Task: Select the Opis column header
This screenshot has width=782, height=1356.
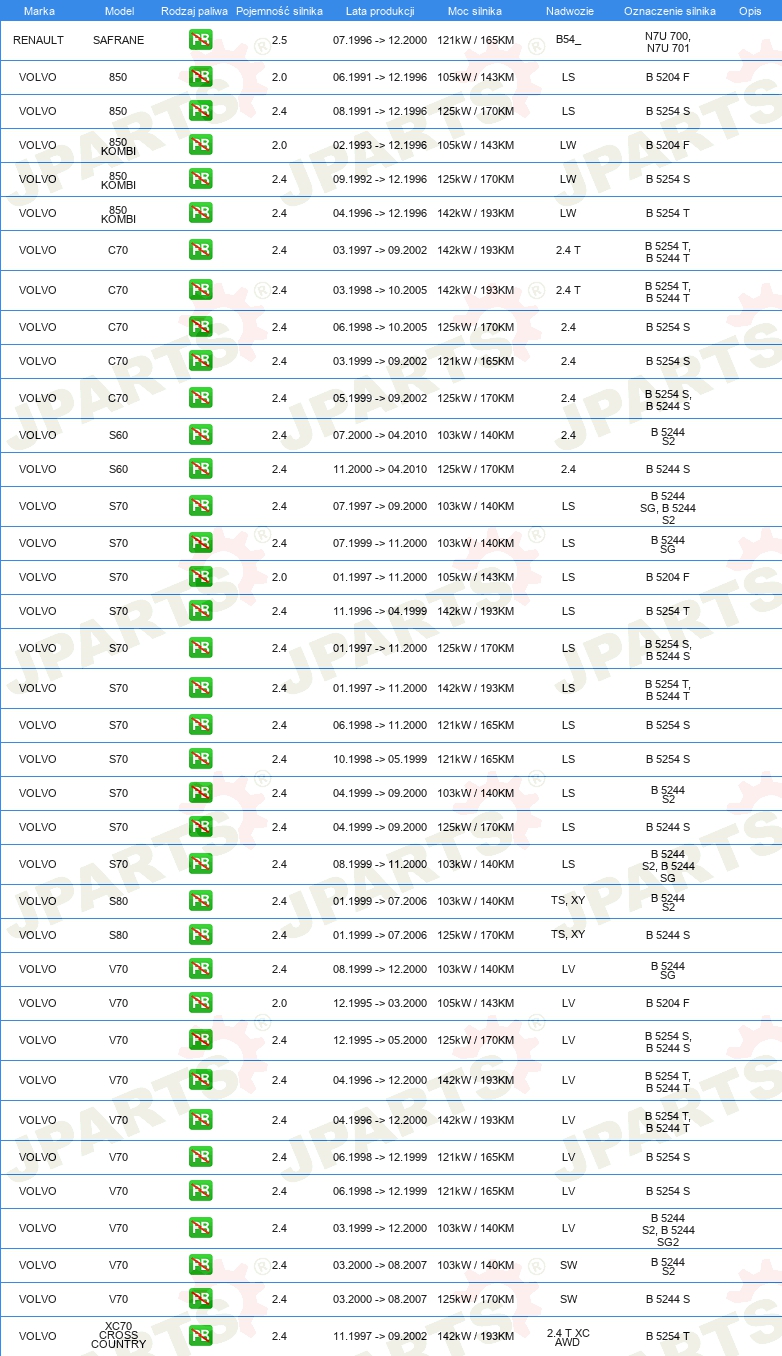Action: tap(749, 11)
